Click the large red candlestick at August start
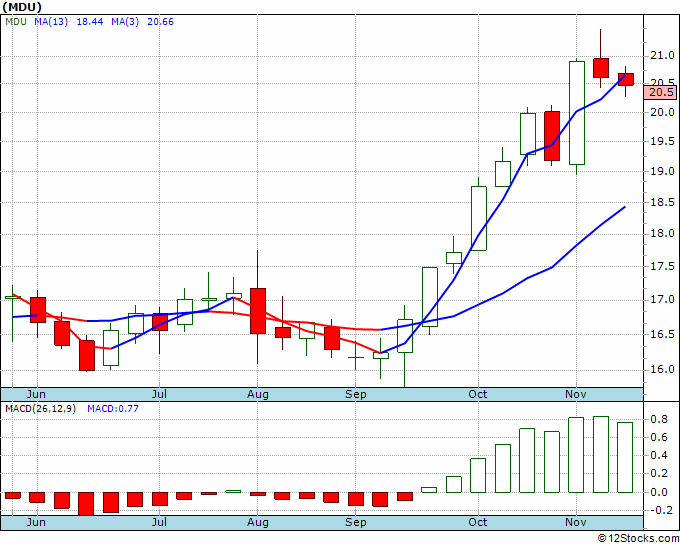 [258, 311]
